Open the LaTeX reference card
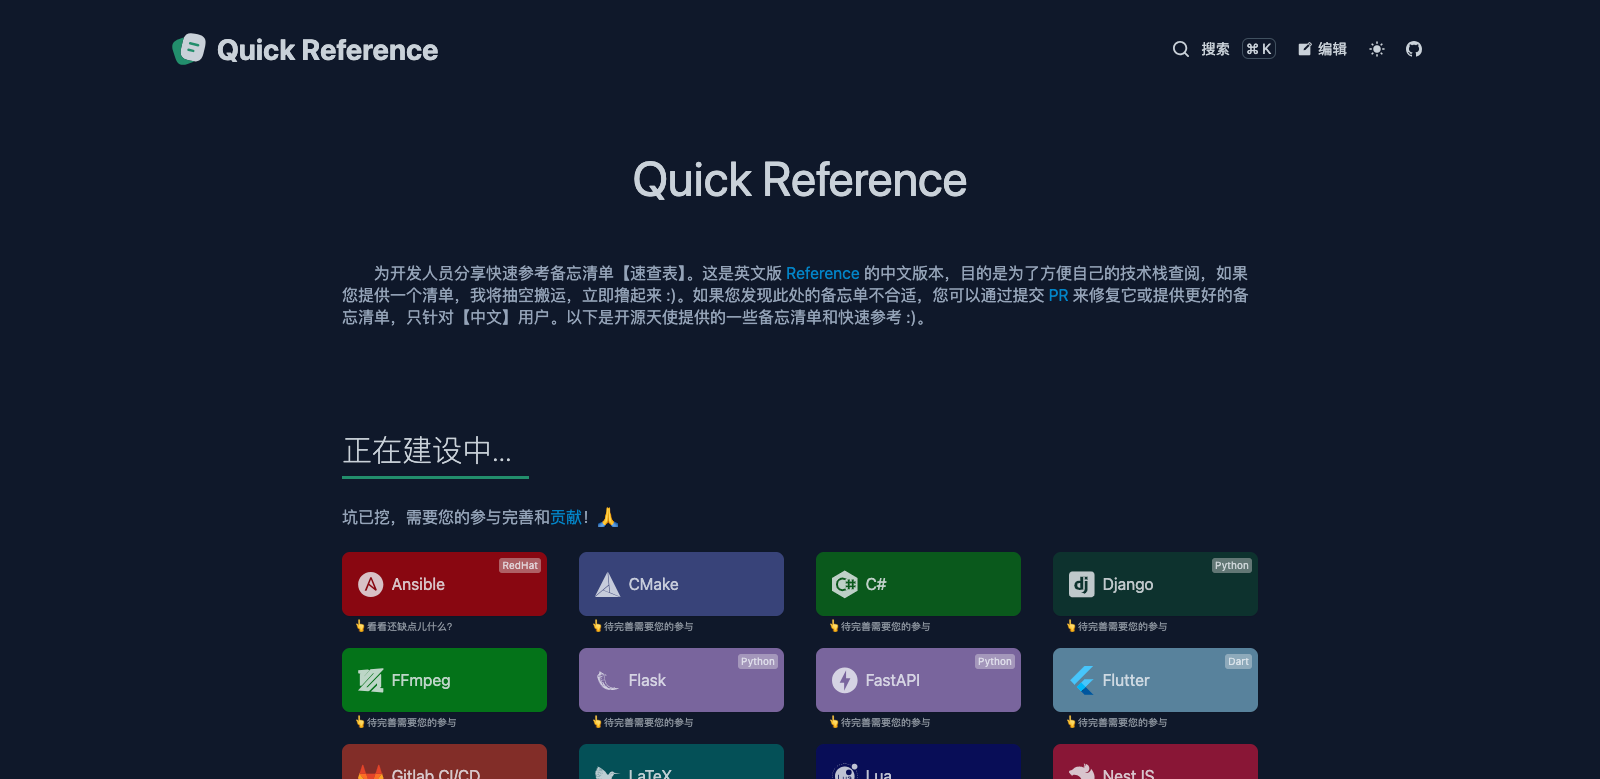 681,765
